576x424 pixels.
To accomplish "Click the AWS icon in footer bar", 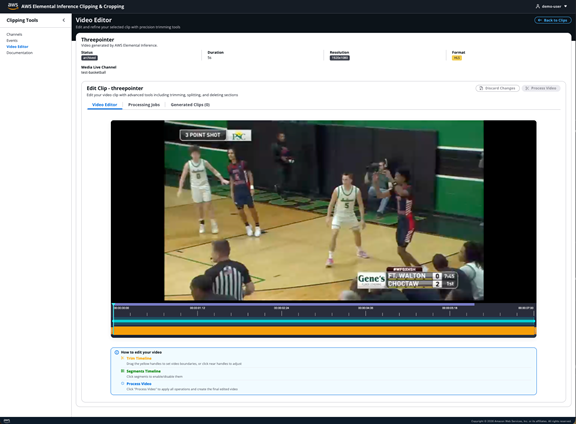I will coord(7,421).
